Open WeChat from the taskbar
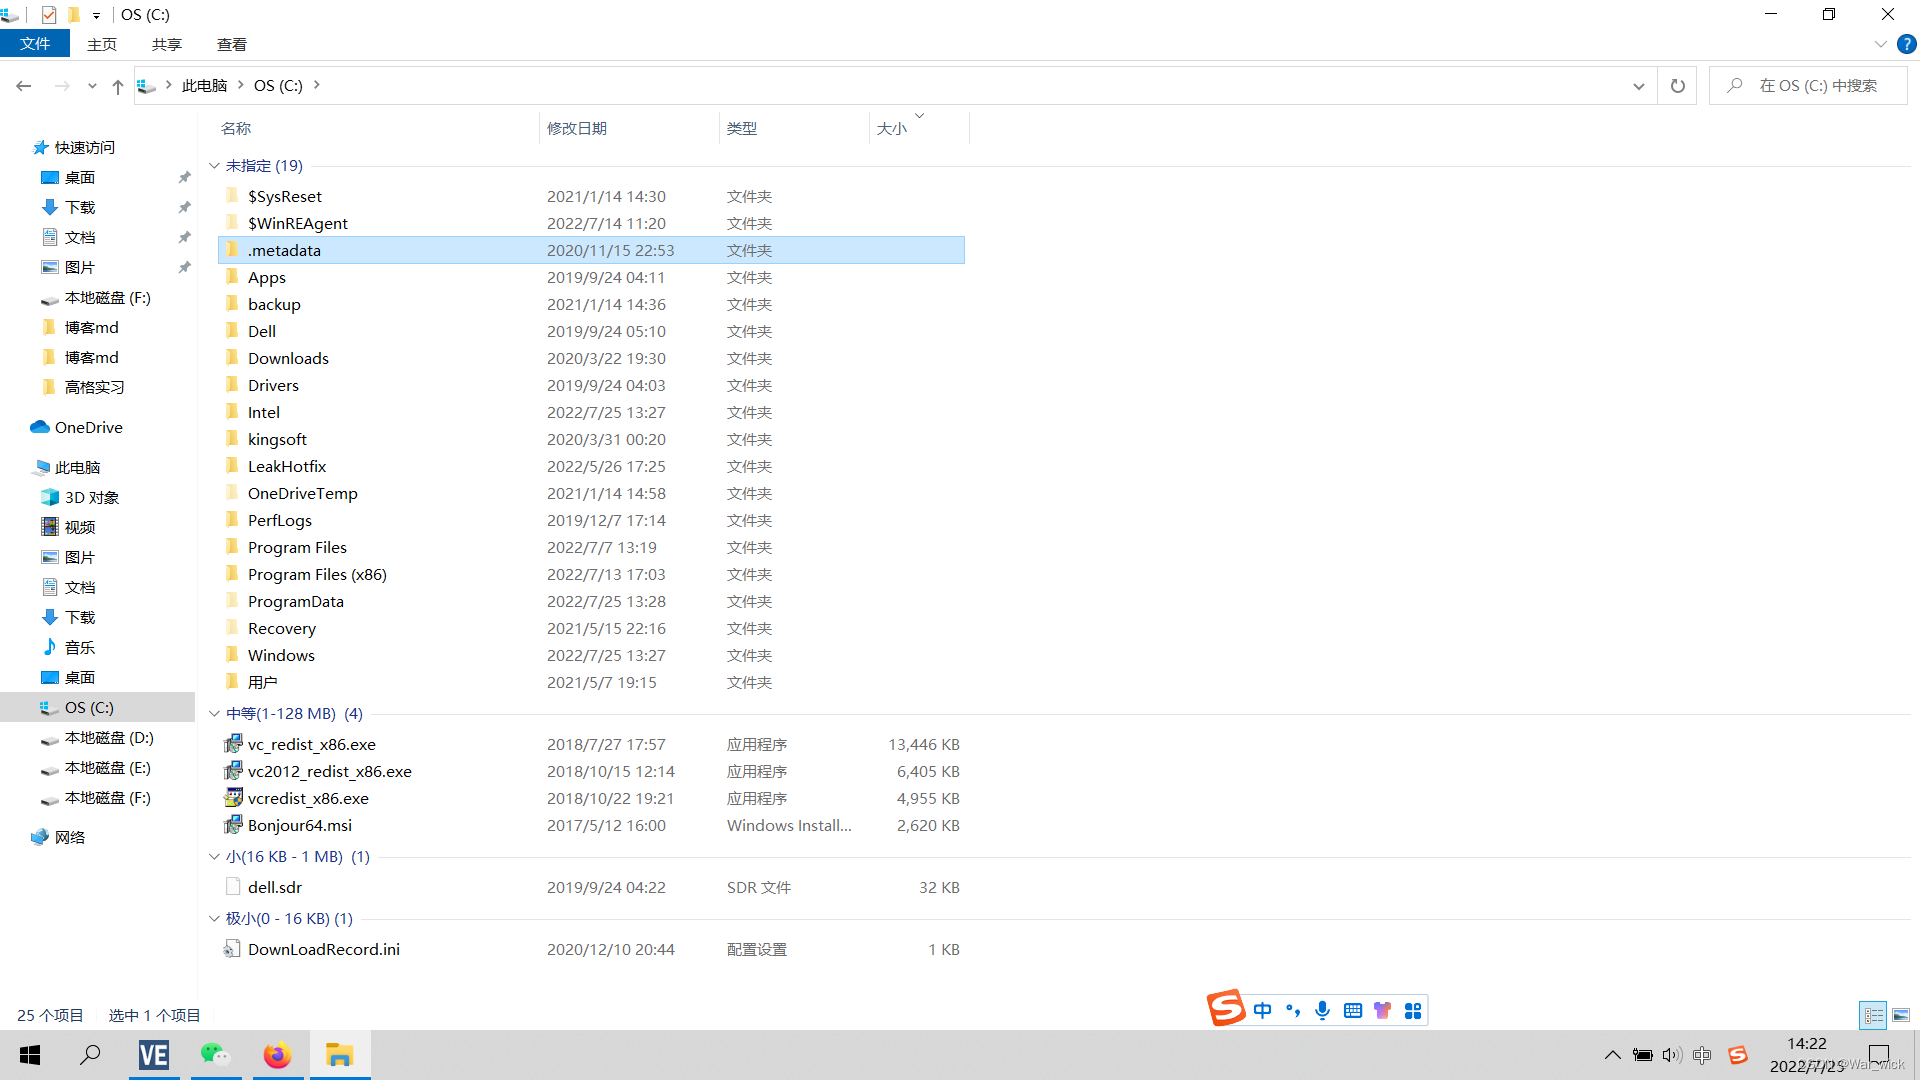1920x1080 pixels. point(215,1054)
